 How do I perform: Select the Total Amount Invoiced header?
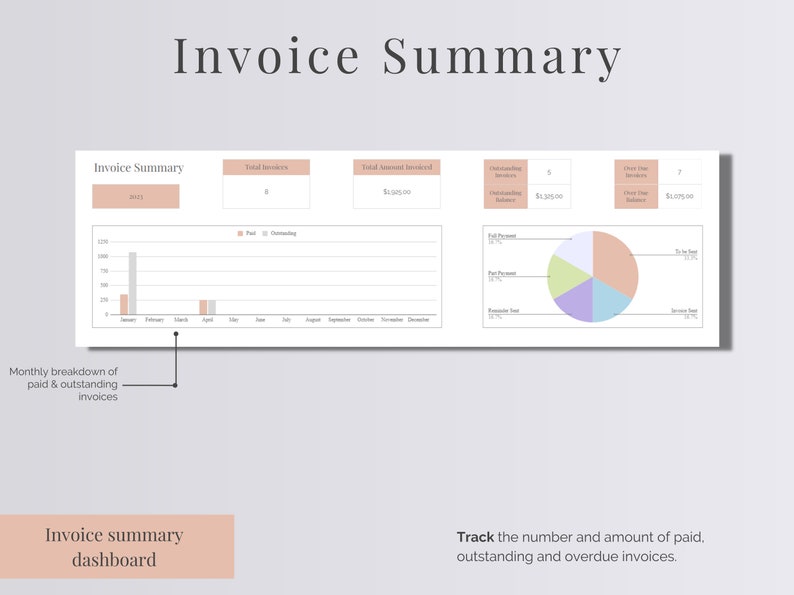tap(397, 167)
